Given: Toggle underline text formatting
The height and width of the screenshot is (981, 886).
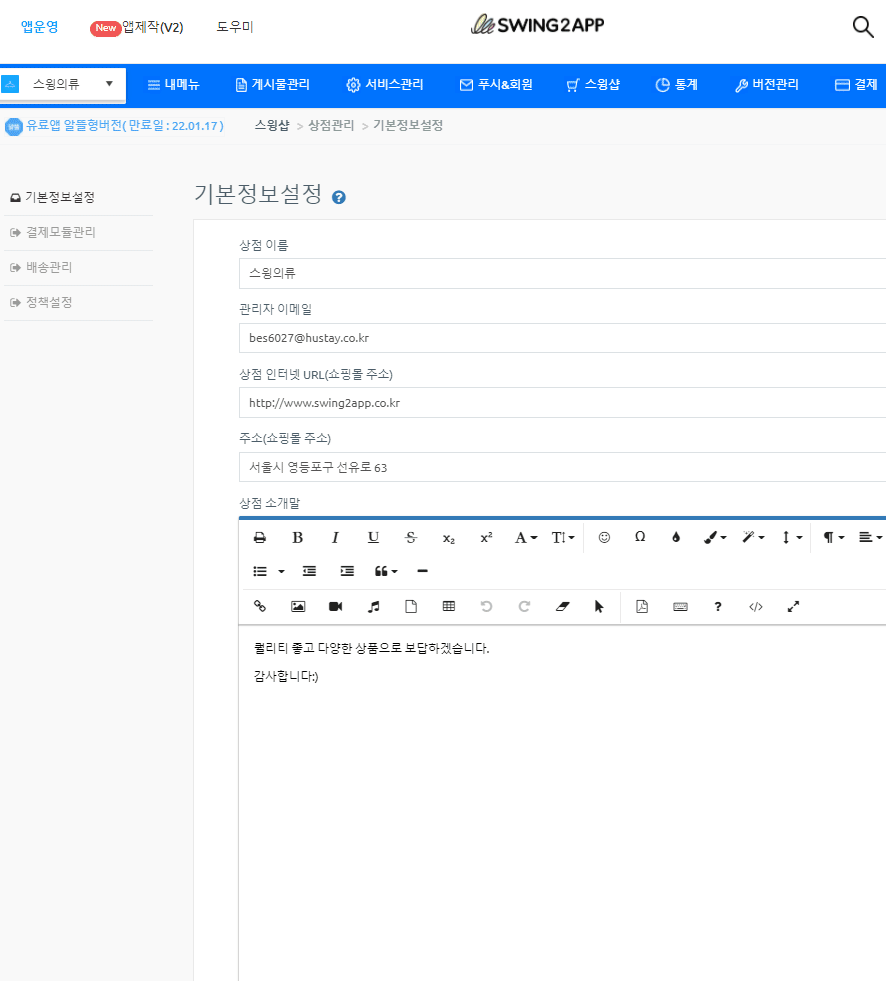Looking at the screenshot, I should coord(373,537).
